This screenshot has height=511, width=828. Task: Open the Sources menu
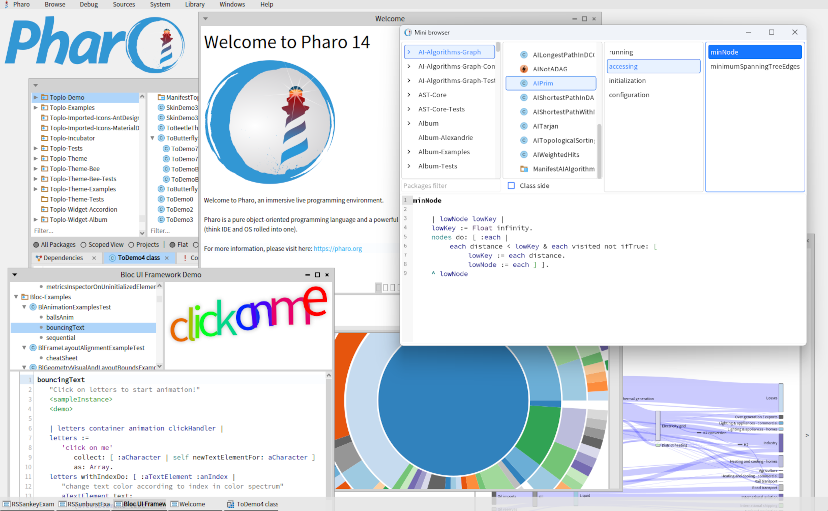click(124, 4)
